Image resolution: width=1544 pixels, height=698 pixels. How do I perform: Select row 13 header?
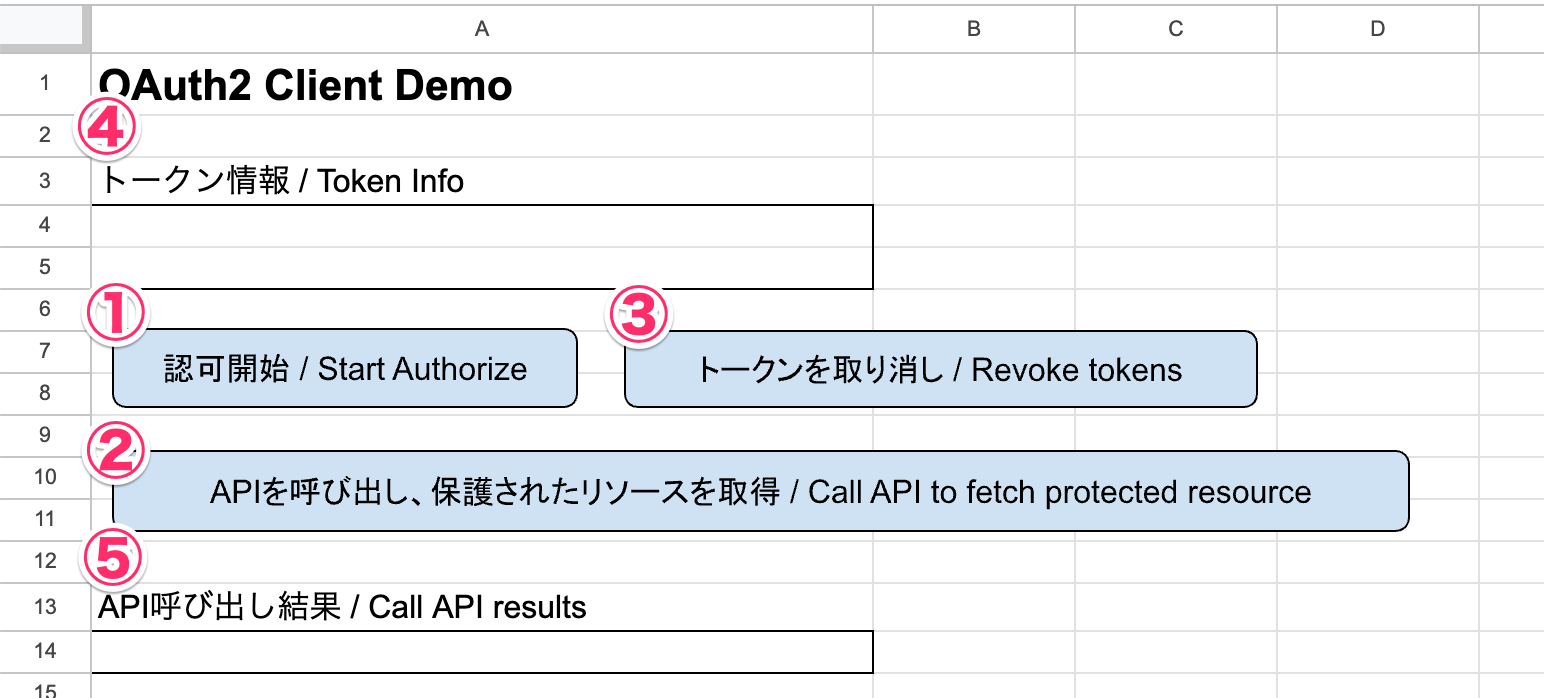45,606
